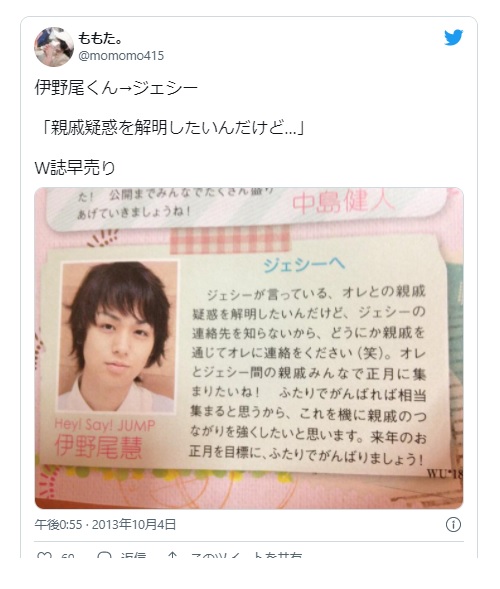Open the tweet info icon
The height and width of the screenshot is (589, 500).
coord(453,524)
